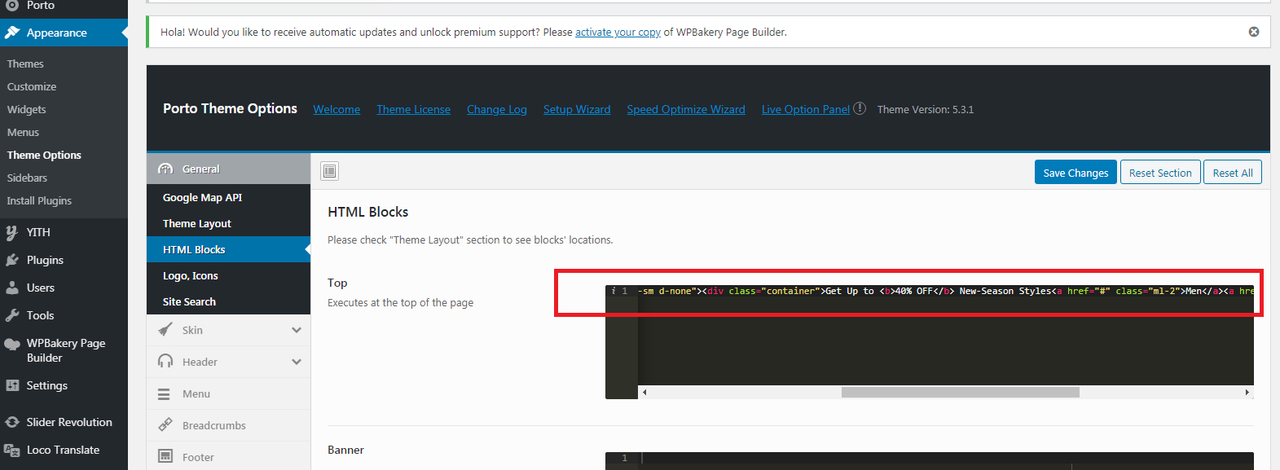The width and height of the screenshot is (1280, 470).
Task: Click the Save Changes button
Action: (1075, 173)
